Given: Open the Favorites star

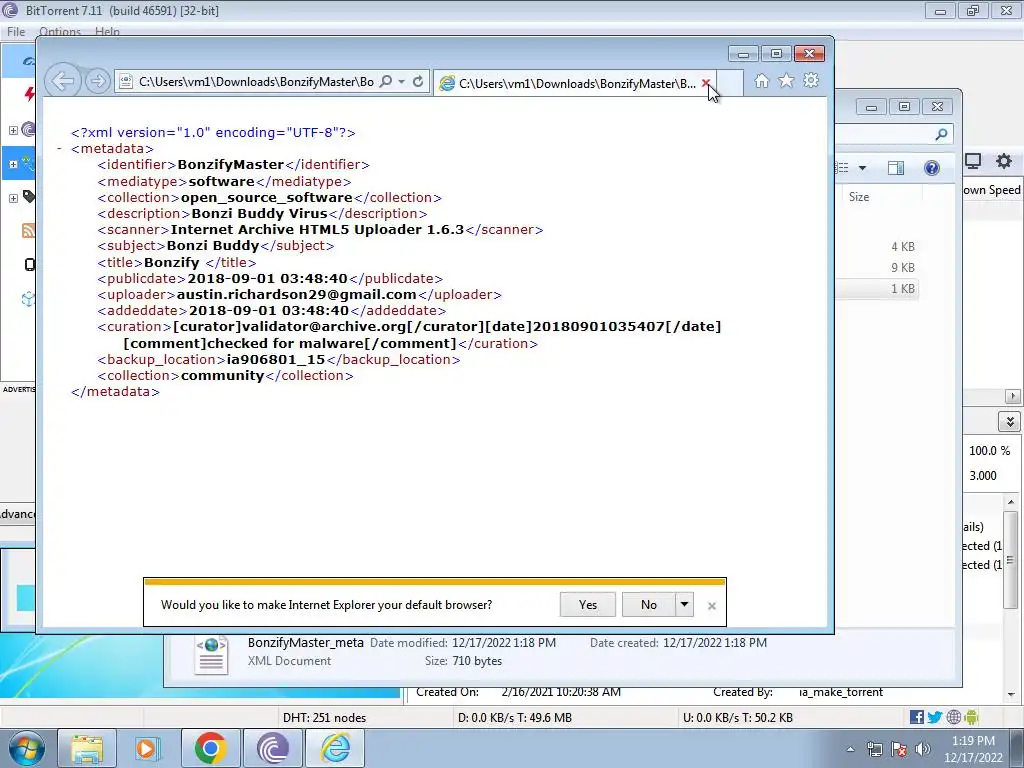Looking at the screenshot, I should click(786, 80).
